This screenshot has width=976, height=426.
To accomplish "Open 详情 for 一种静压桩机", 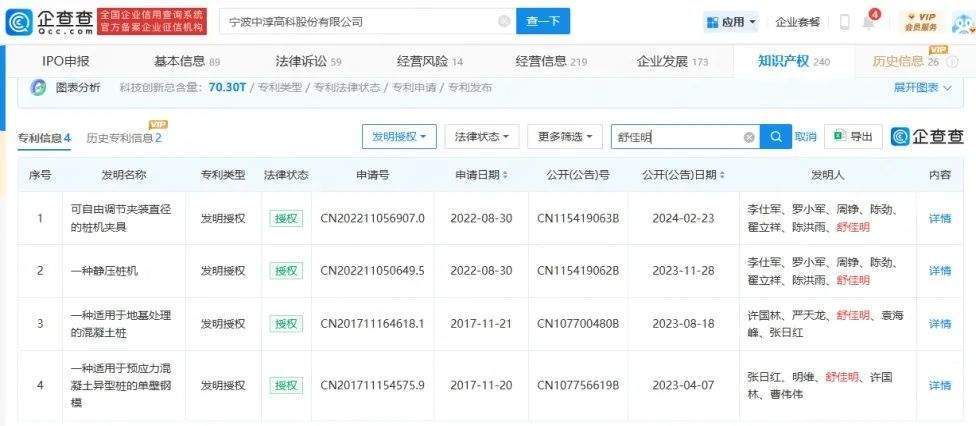I will (x=940, y=271).
